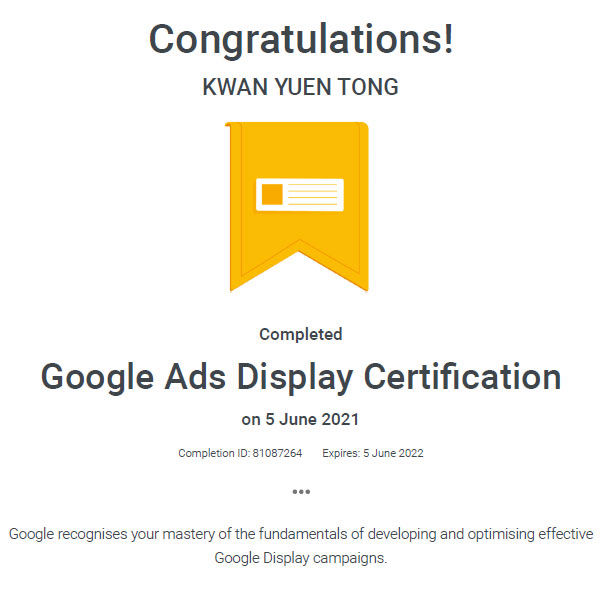Click the Congratulations! heading

coord(300,40)
